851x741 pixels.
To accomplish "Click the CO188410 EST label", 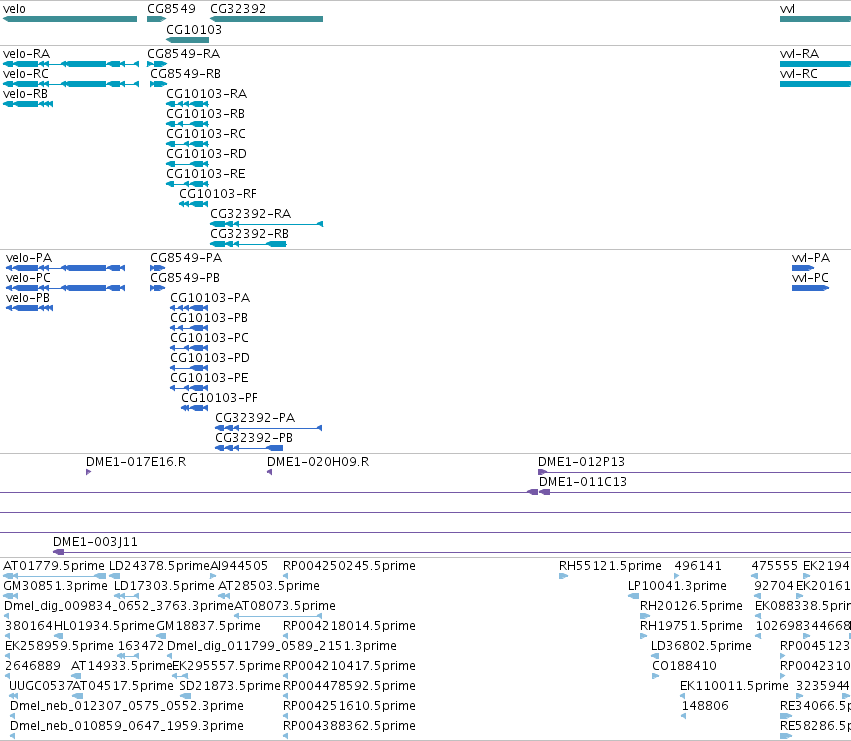I will pos(684,667).
